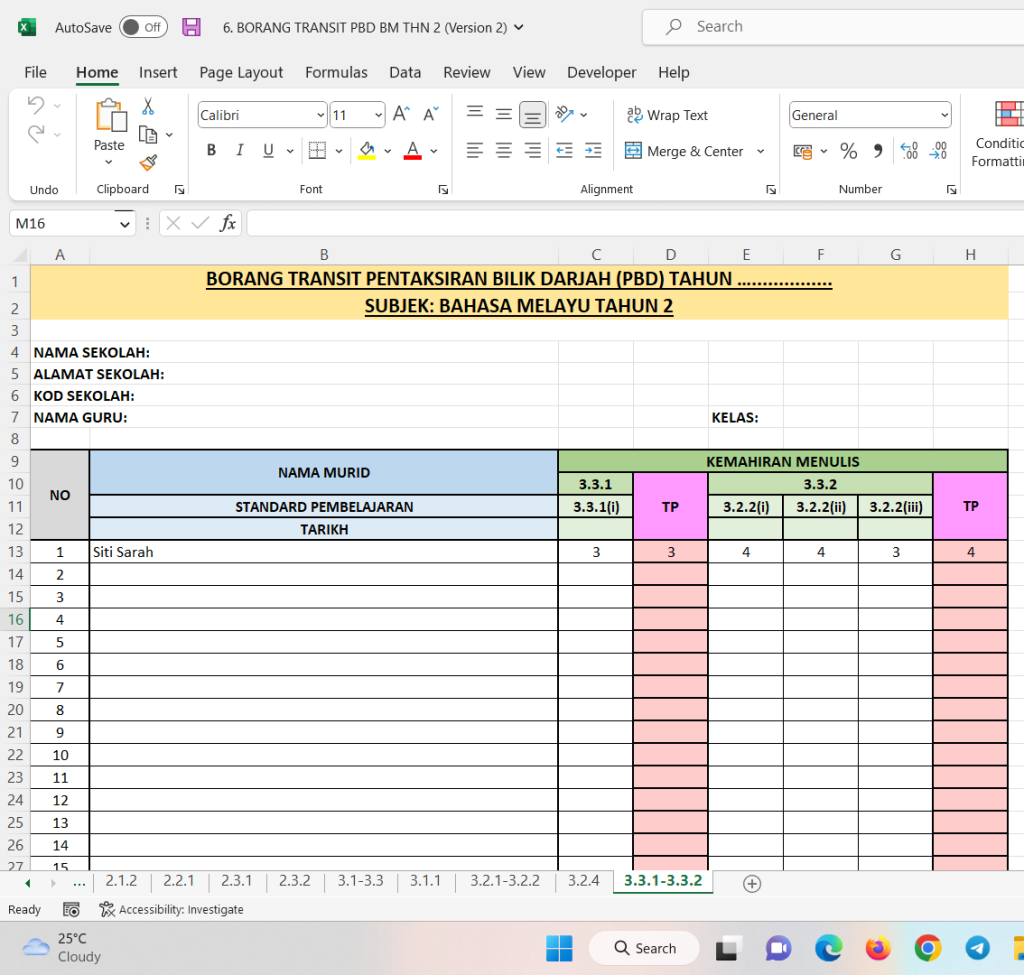Viewport: 1024px width, 975px height.
Task: Click the Save icon
Action: [191, 27]
